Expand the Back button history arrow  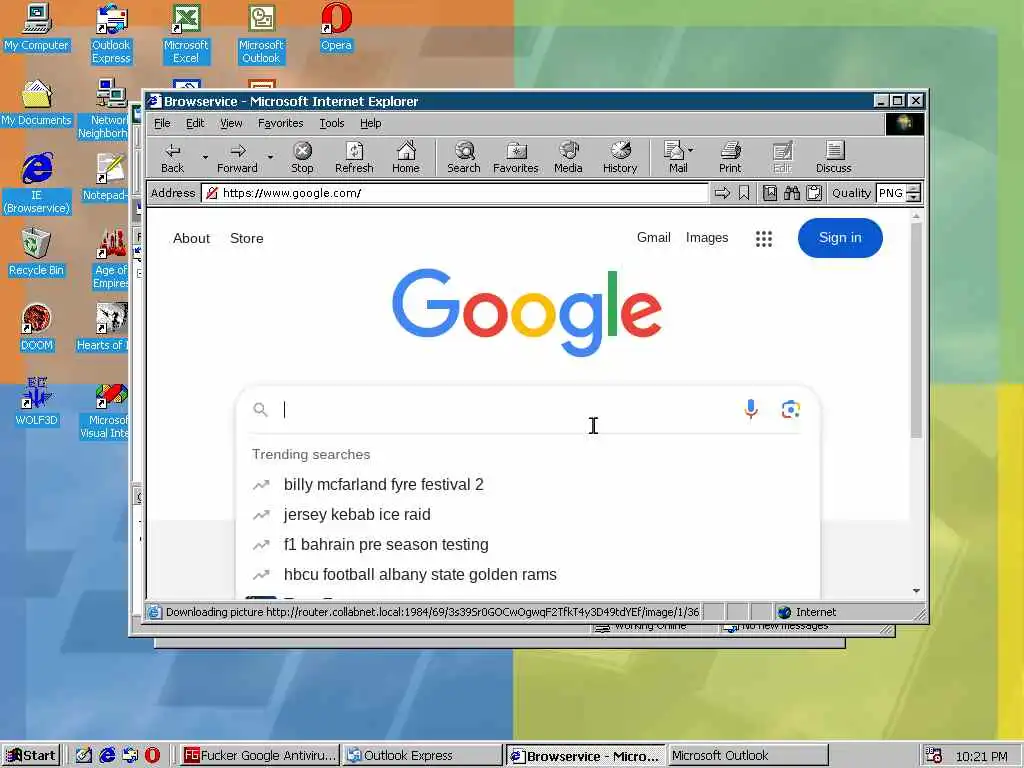coord(205,157)
